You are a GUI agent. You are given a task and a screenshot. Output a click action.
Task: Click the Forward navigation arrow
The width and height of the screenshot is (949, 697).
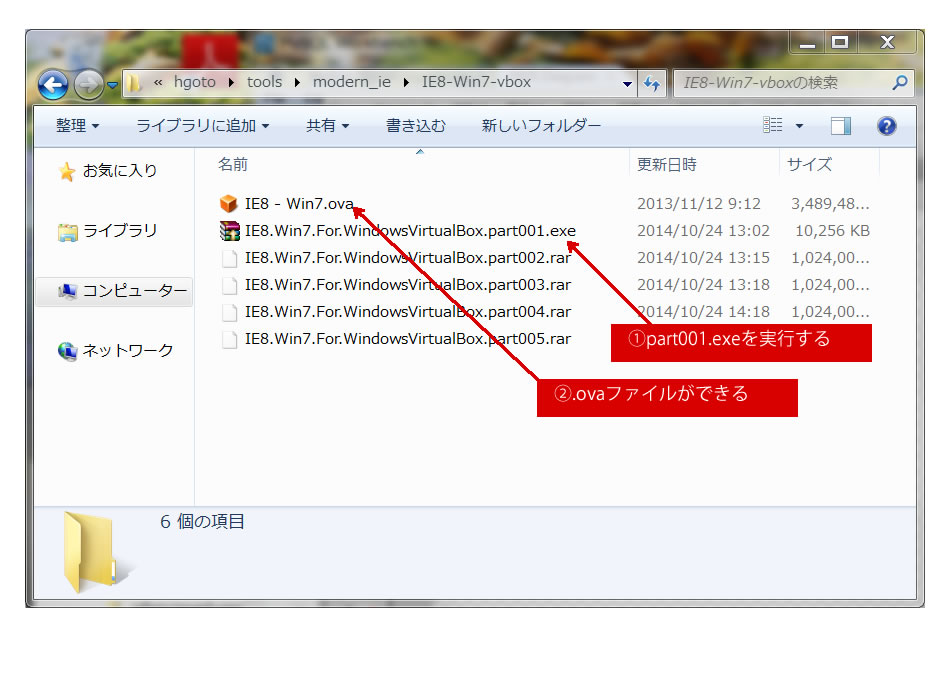pyautogui.click(x=88, y=85)
